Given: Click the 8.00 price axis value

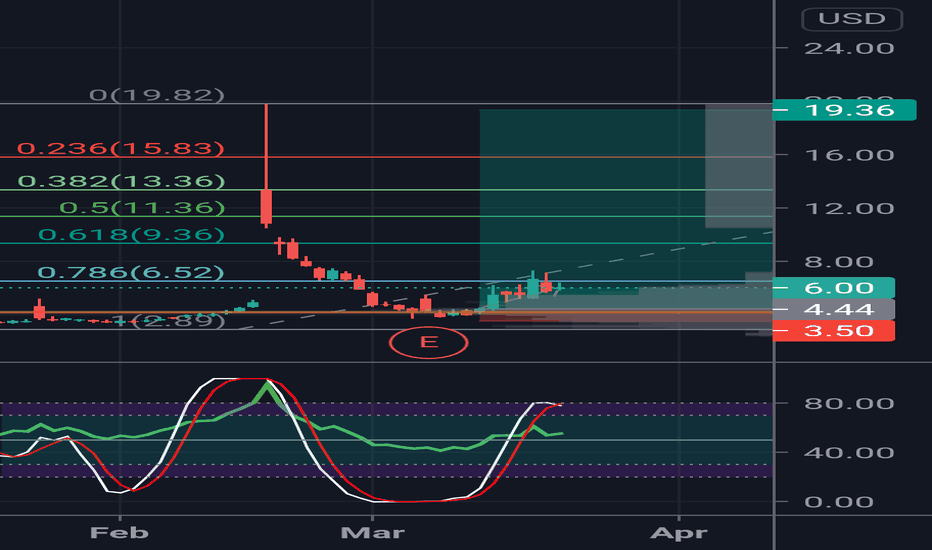Looking at the screenshot, I should 839,262.
